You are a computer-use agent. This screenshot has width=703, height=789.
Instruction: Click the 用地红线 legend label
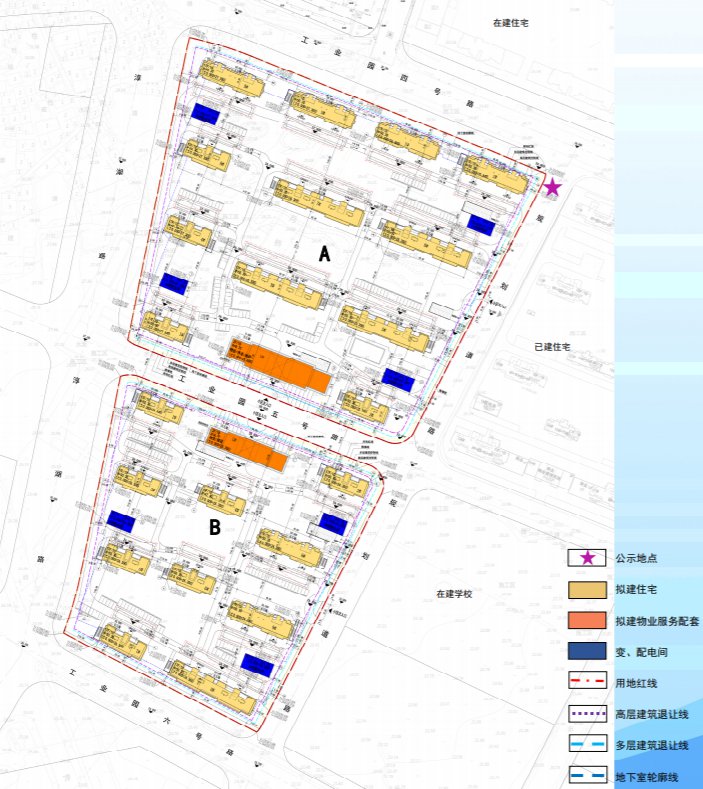pos(636,683)
